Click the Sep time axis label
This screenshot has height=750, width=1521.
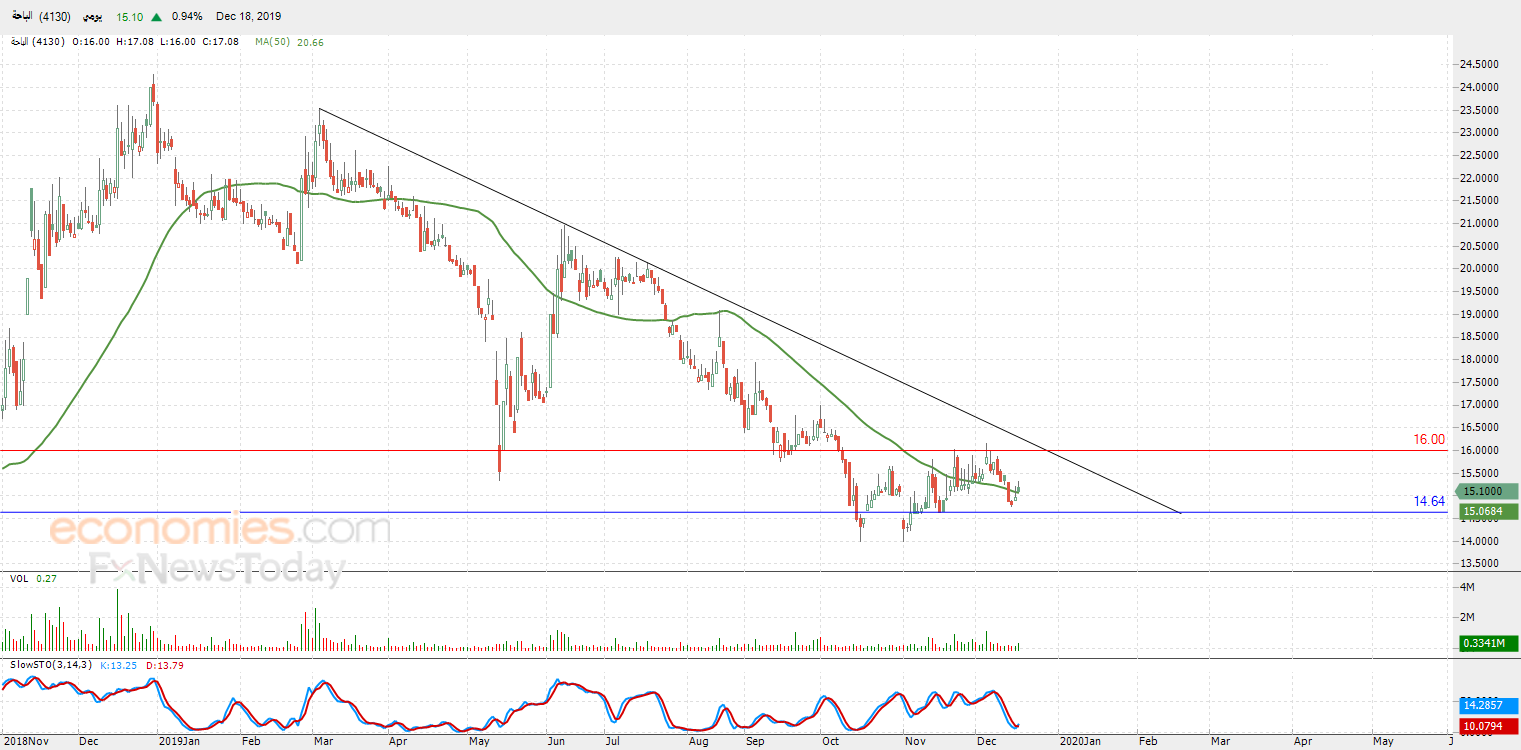[755, 741]
